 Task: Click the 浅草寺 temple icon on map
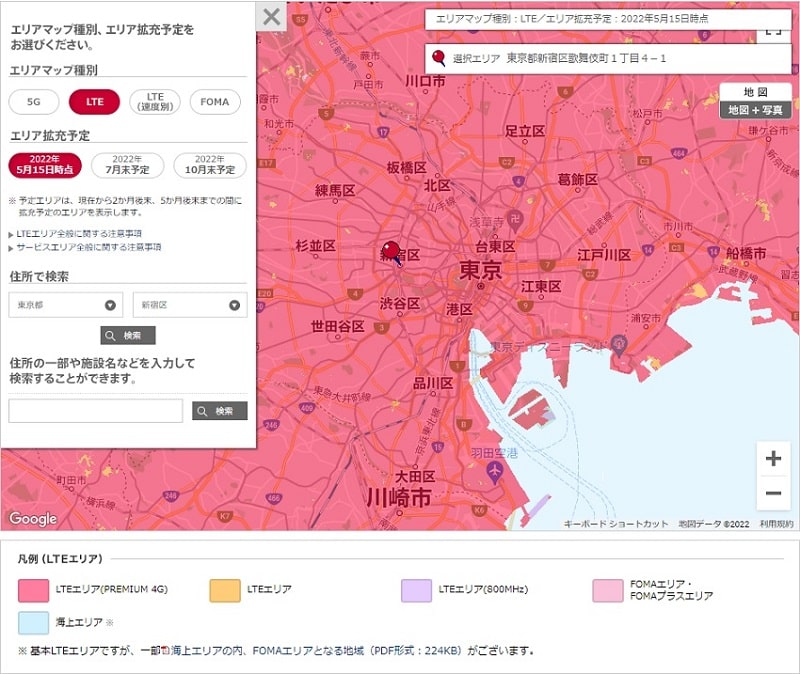515,220
